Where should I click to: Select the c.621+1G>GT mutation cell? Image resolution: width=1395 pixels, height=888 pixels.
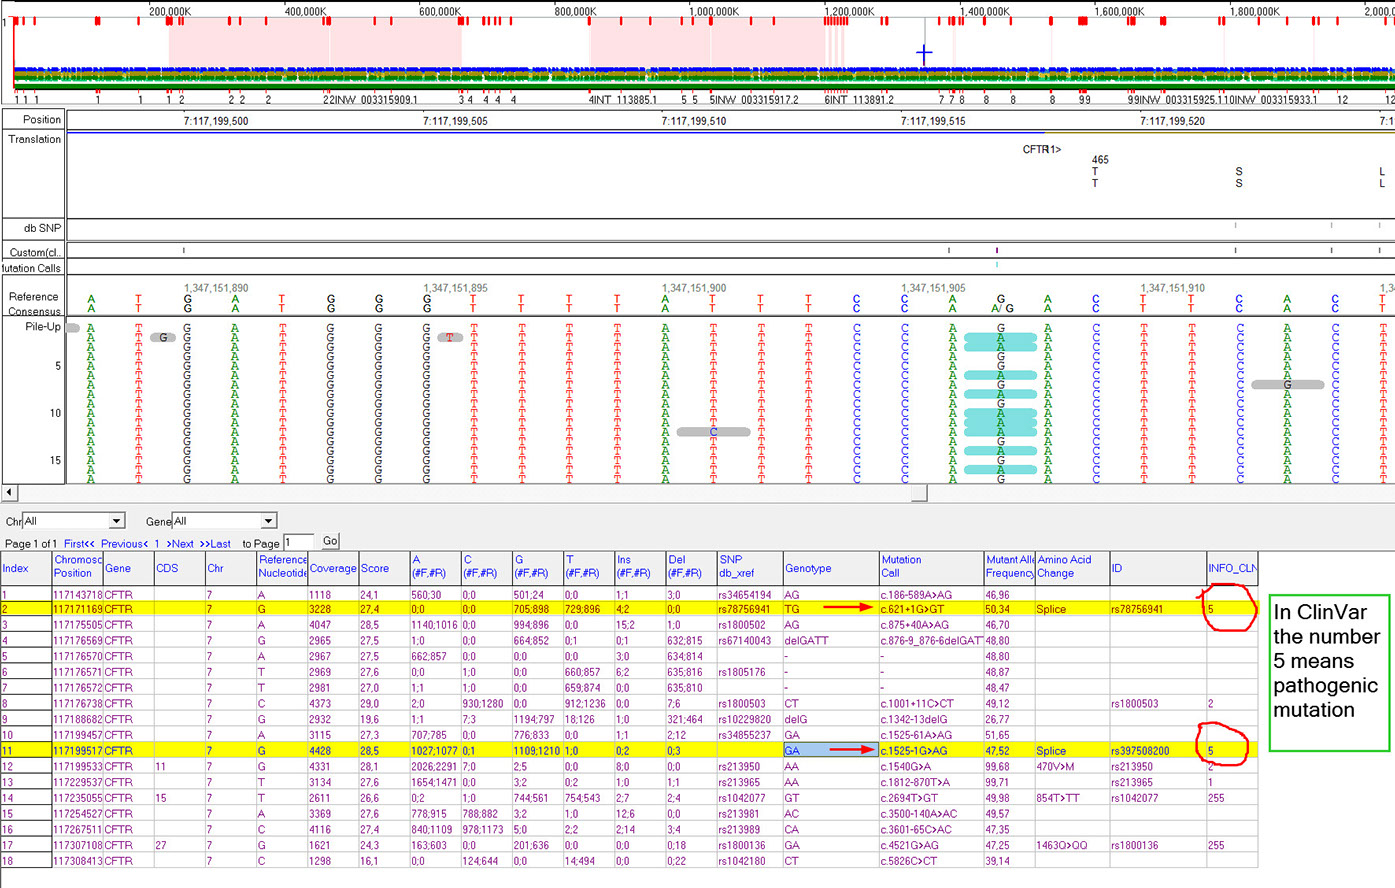coord(912,609)
